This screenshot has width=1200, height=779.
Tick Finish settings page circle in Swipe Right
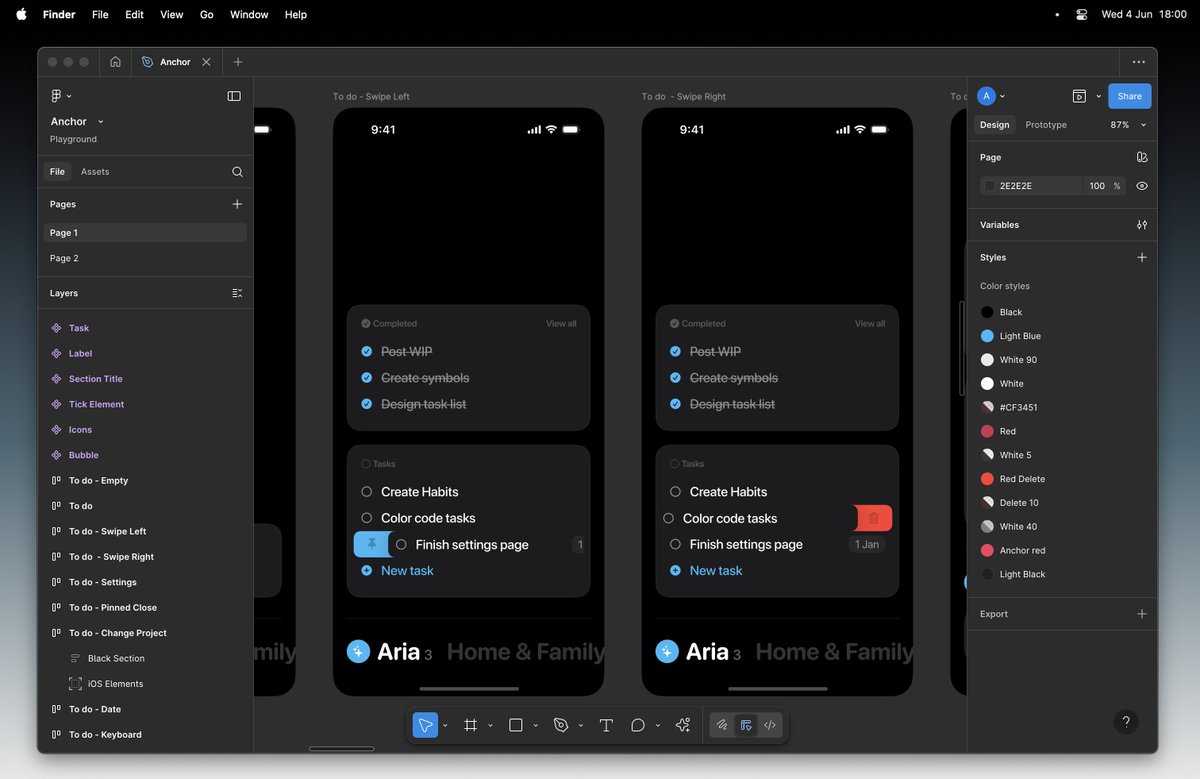pos(676,544)
